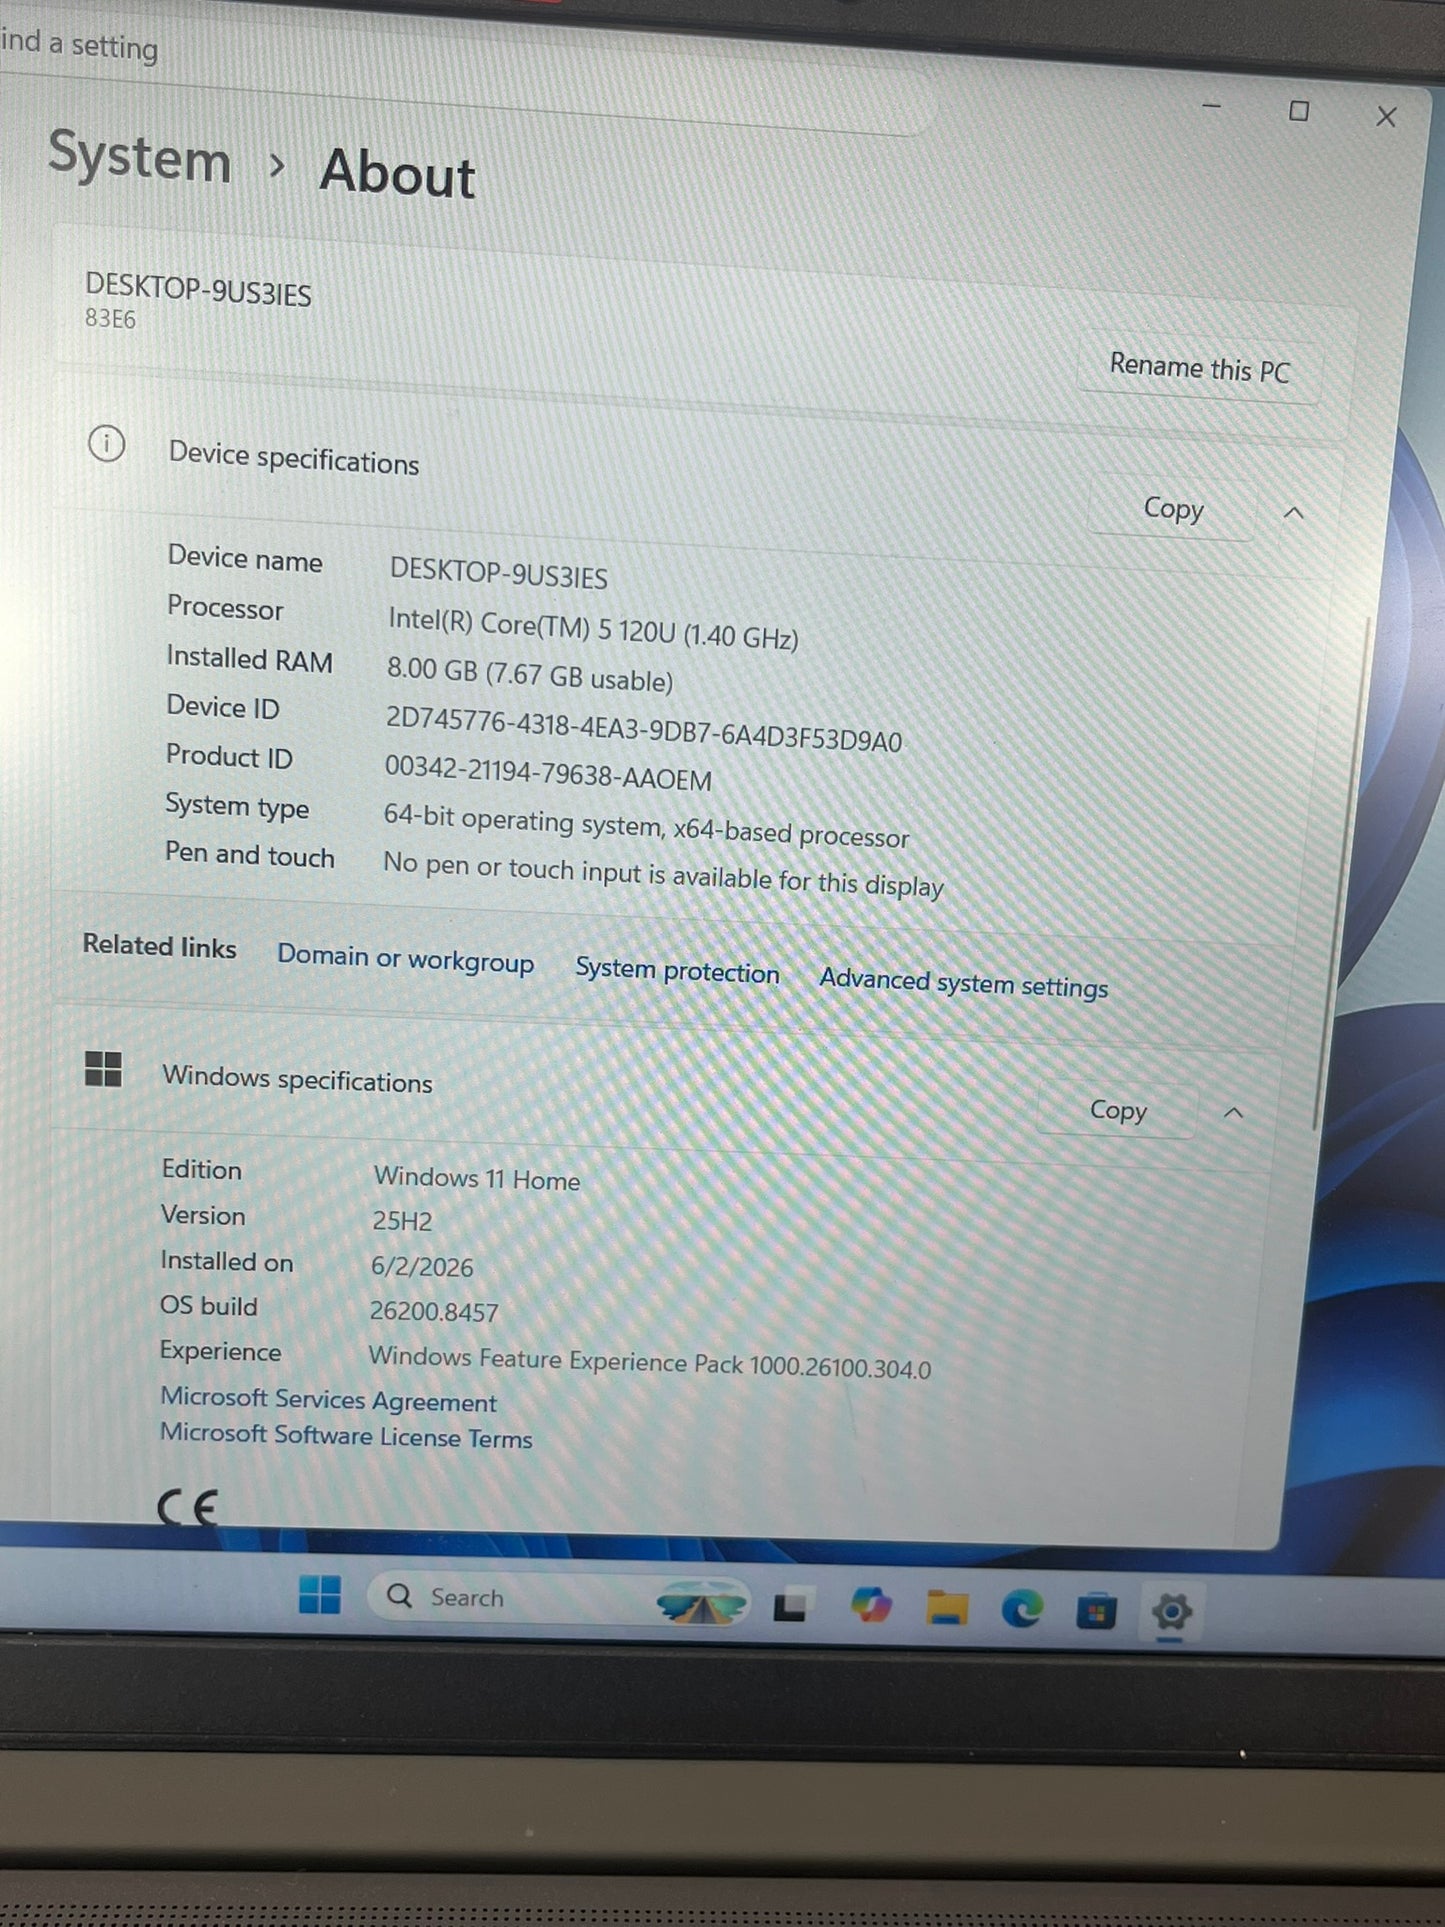Copy the Windows specifications
Image resolution: width=1445 pixels, height=1927 pixels.
(1118, 1110)
